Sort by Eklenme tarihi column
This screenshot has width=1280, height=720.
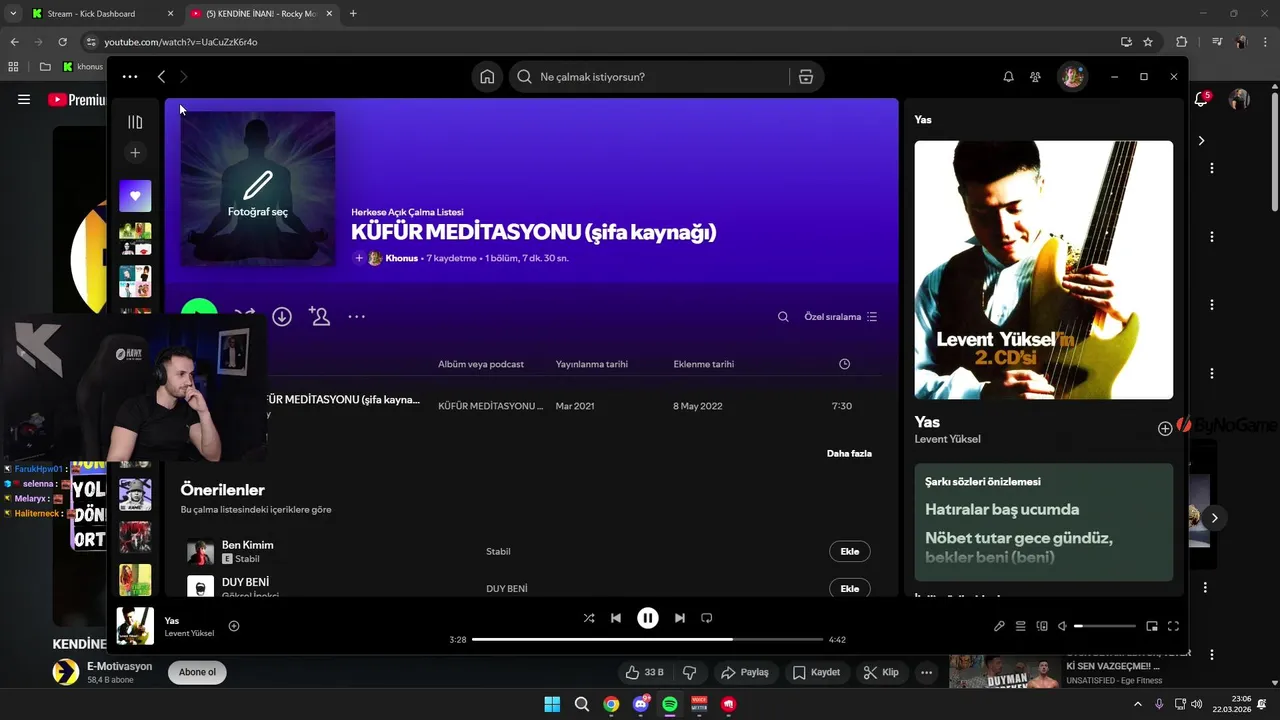pos(704,364)
